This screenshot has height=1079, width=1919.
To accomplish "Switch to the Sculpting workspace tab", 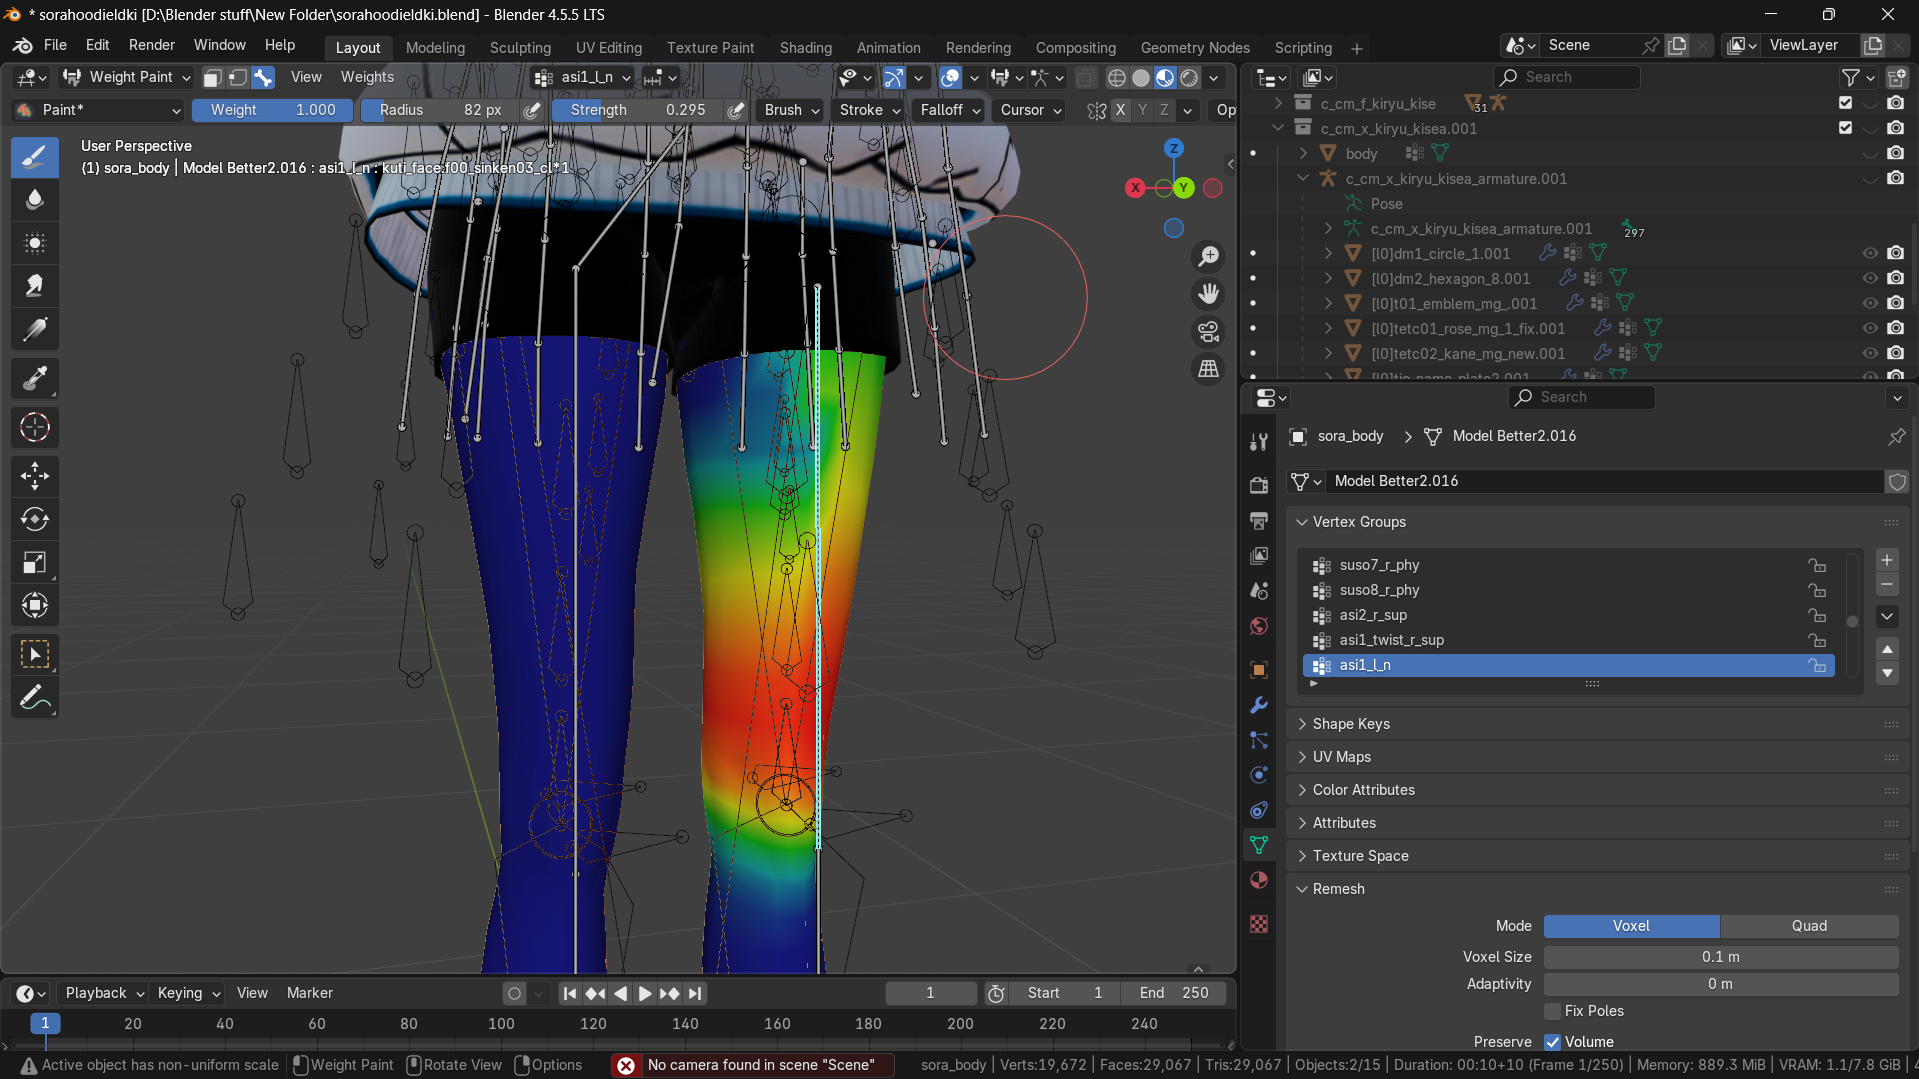I will pos(520,48).
